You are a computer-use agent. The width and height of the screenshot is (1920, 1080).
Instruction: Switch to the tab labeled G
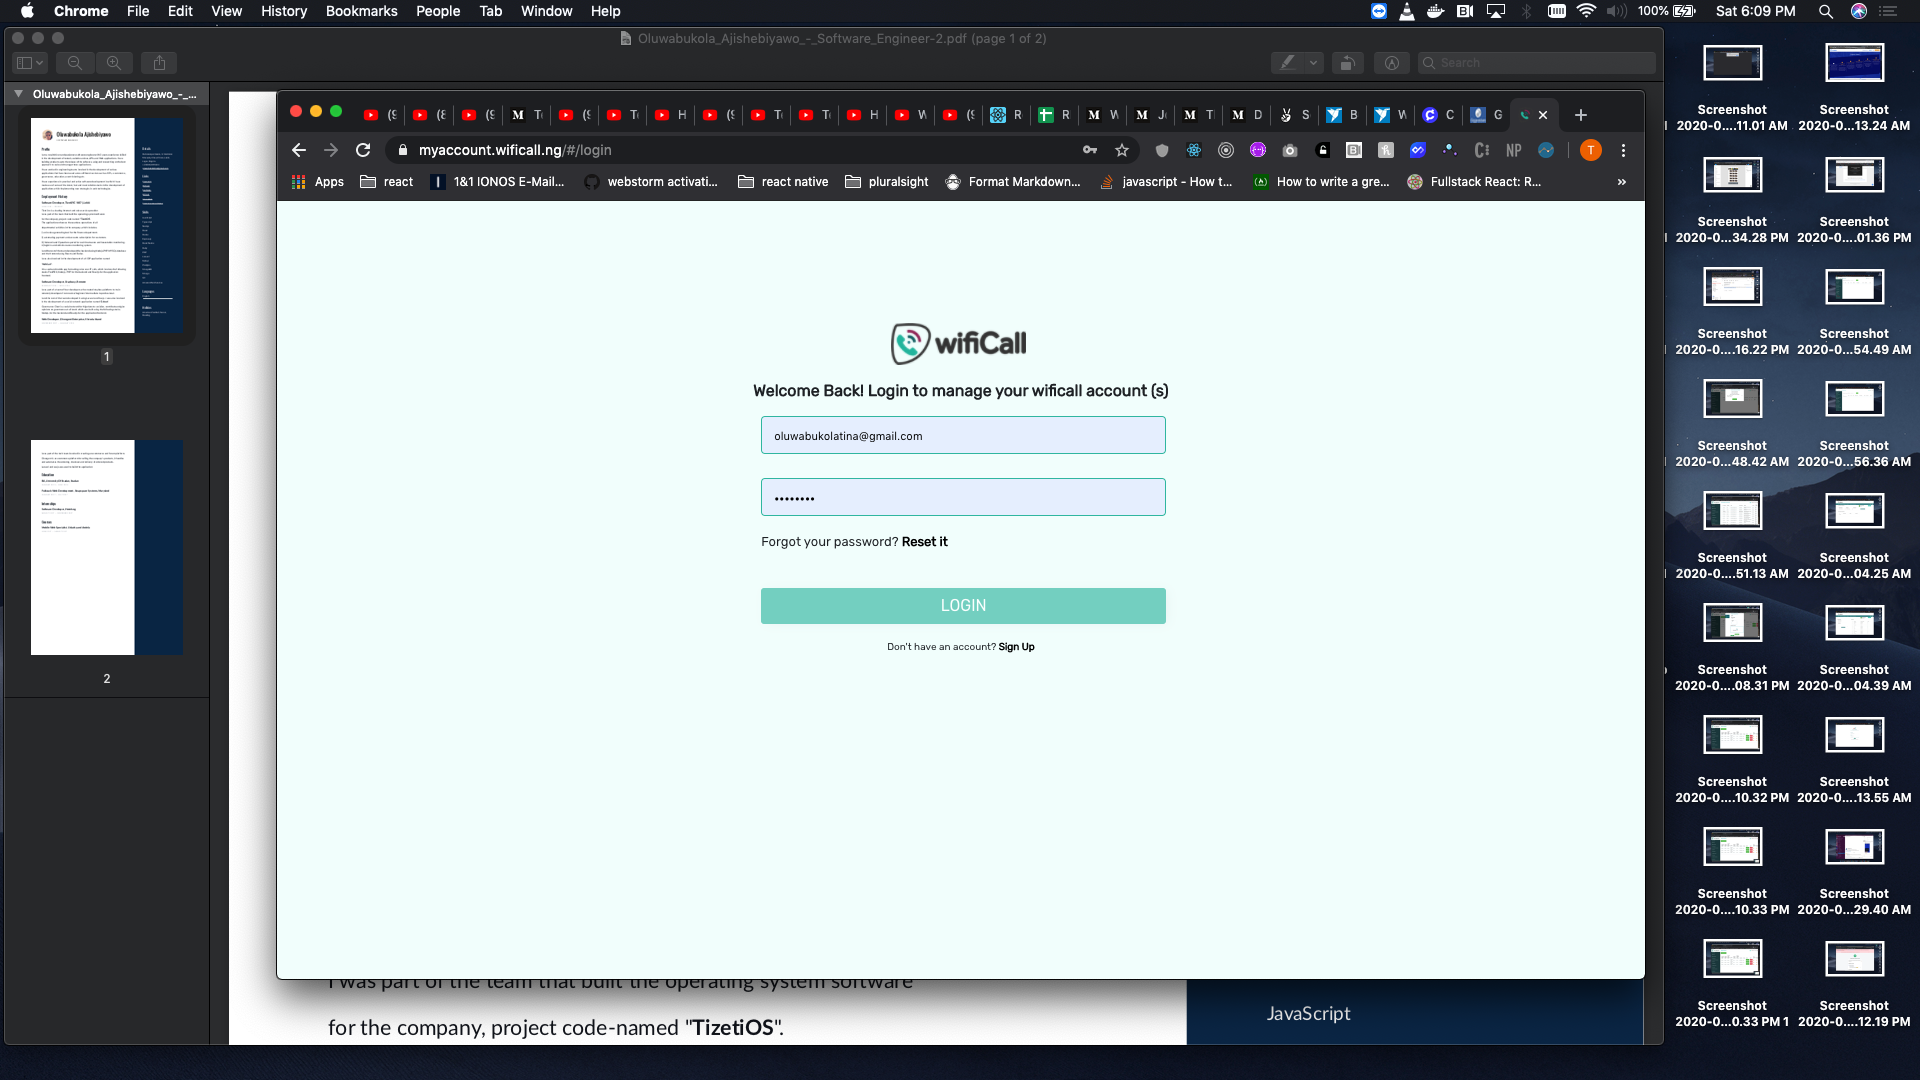(x=1486, y=115)
